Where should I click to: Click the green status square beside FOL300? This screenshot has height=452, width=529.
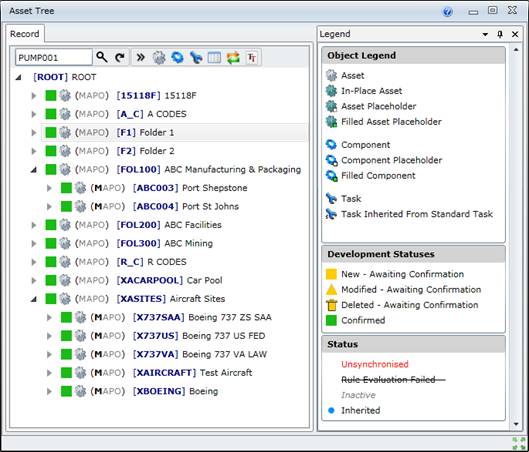(51, 243)
